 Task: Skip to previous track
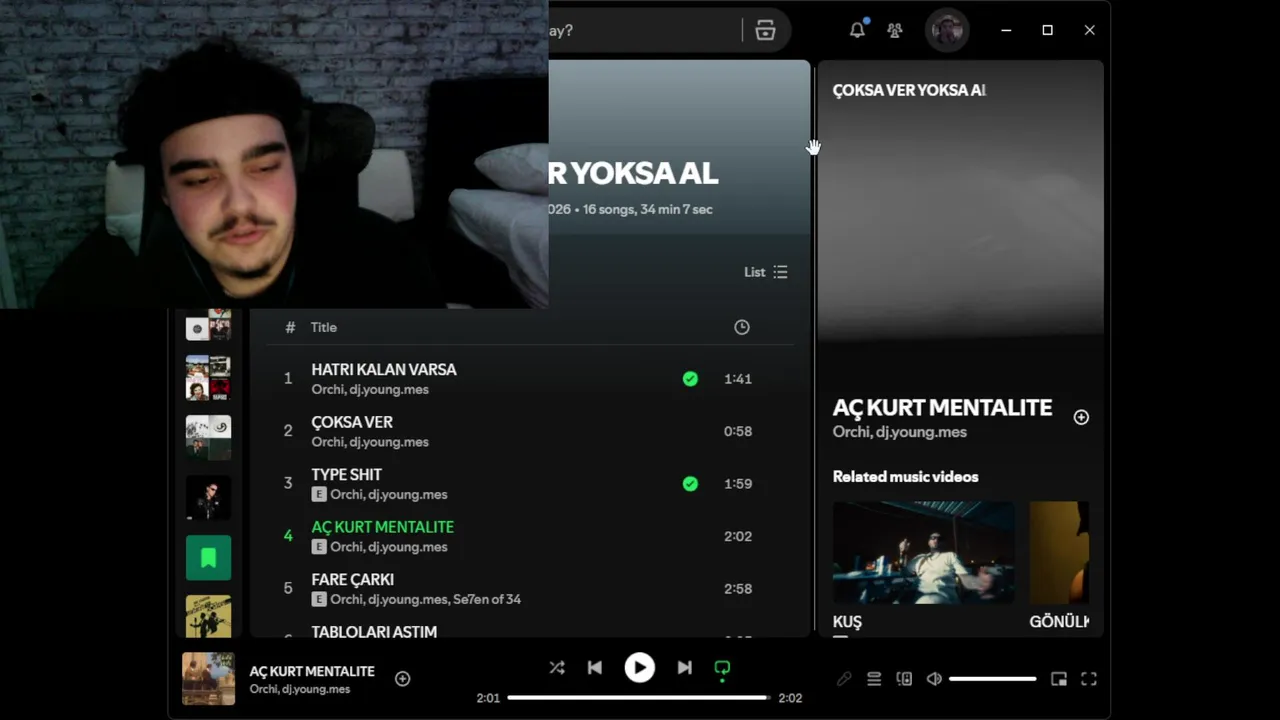pos(595,668)
